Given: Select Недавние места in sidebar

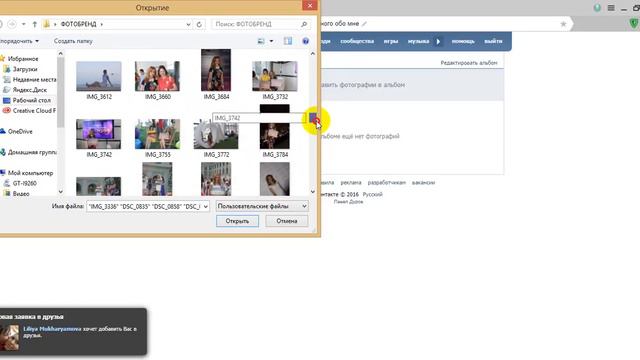Looking at the screenshot, I should pyautogui.click(x=34, y=80).
